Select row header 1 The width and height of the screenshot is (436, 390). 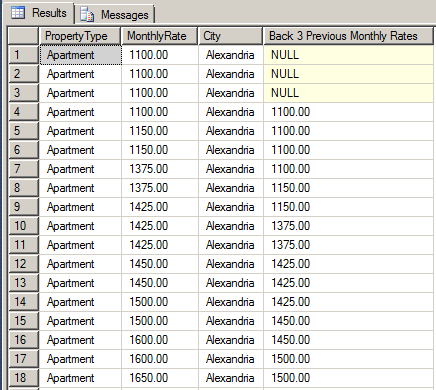[x=23, y=55]
